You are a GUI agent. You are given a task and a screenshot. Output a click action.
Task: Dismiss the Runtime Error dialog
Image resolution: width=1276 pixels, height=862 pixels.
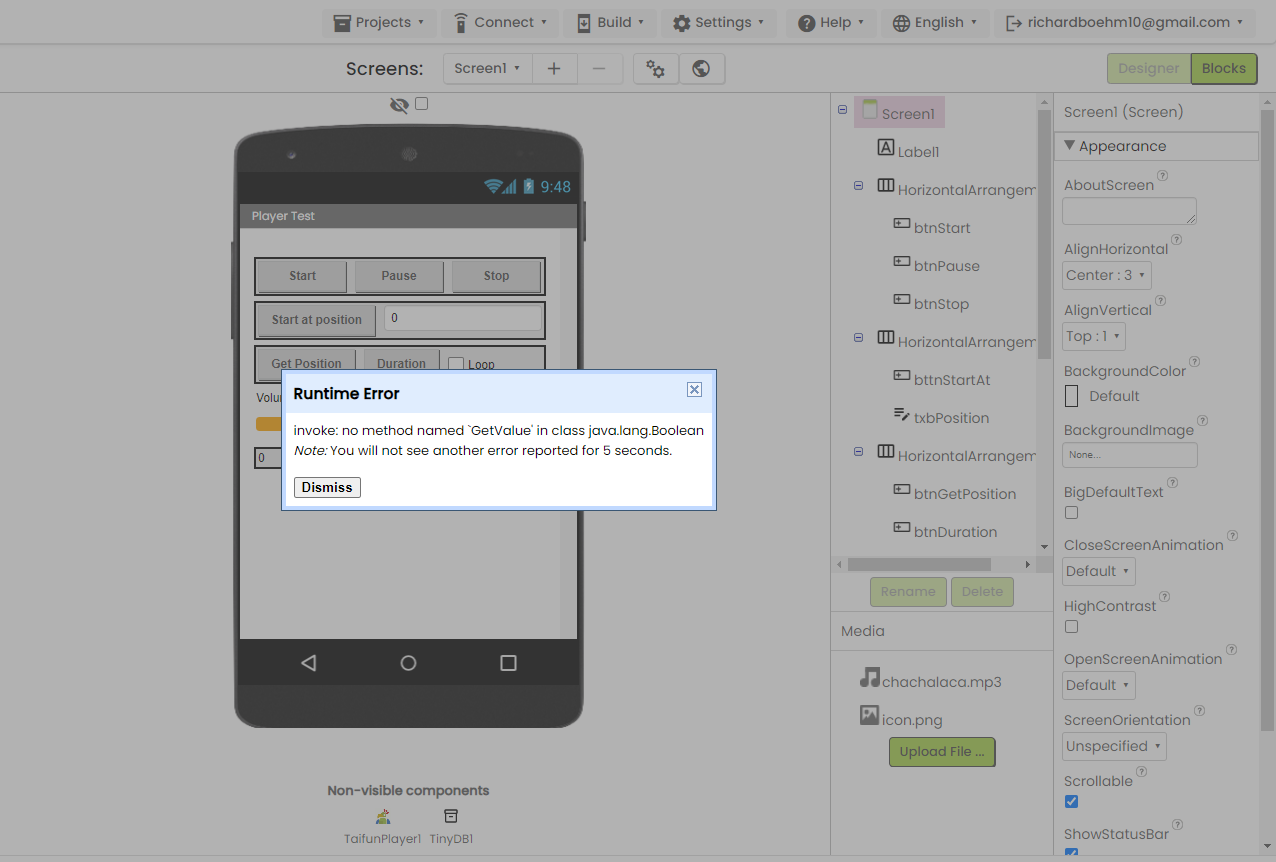point(326,487)
